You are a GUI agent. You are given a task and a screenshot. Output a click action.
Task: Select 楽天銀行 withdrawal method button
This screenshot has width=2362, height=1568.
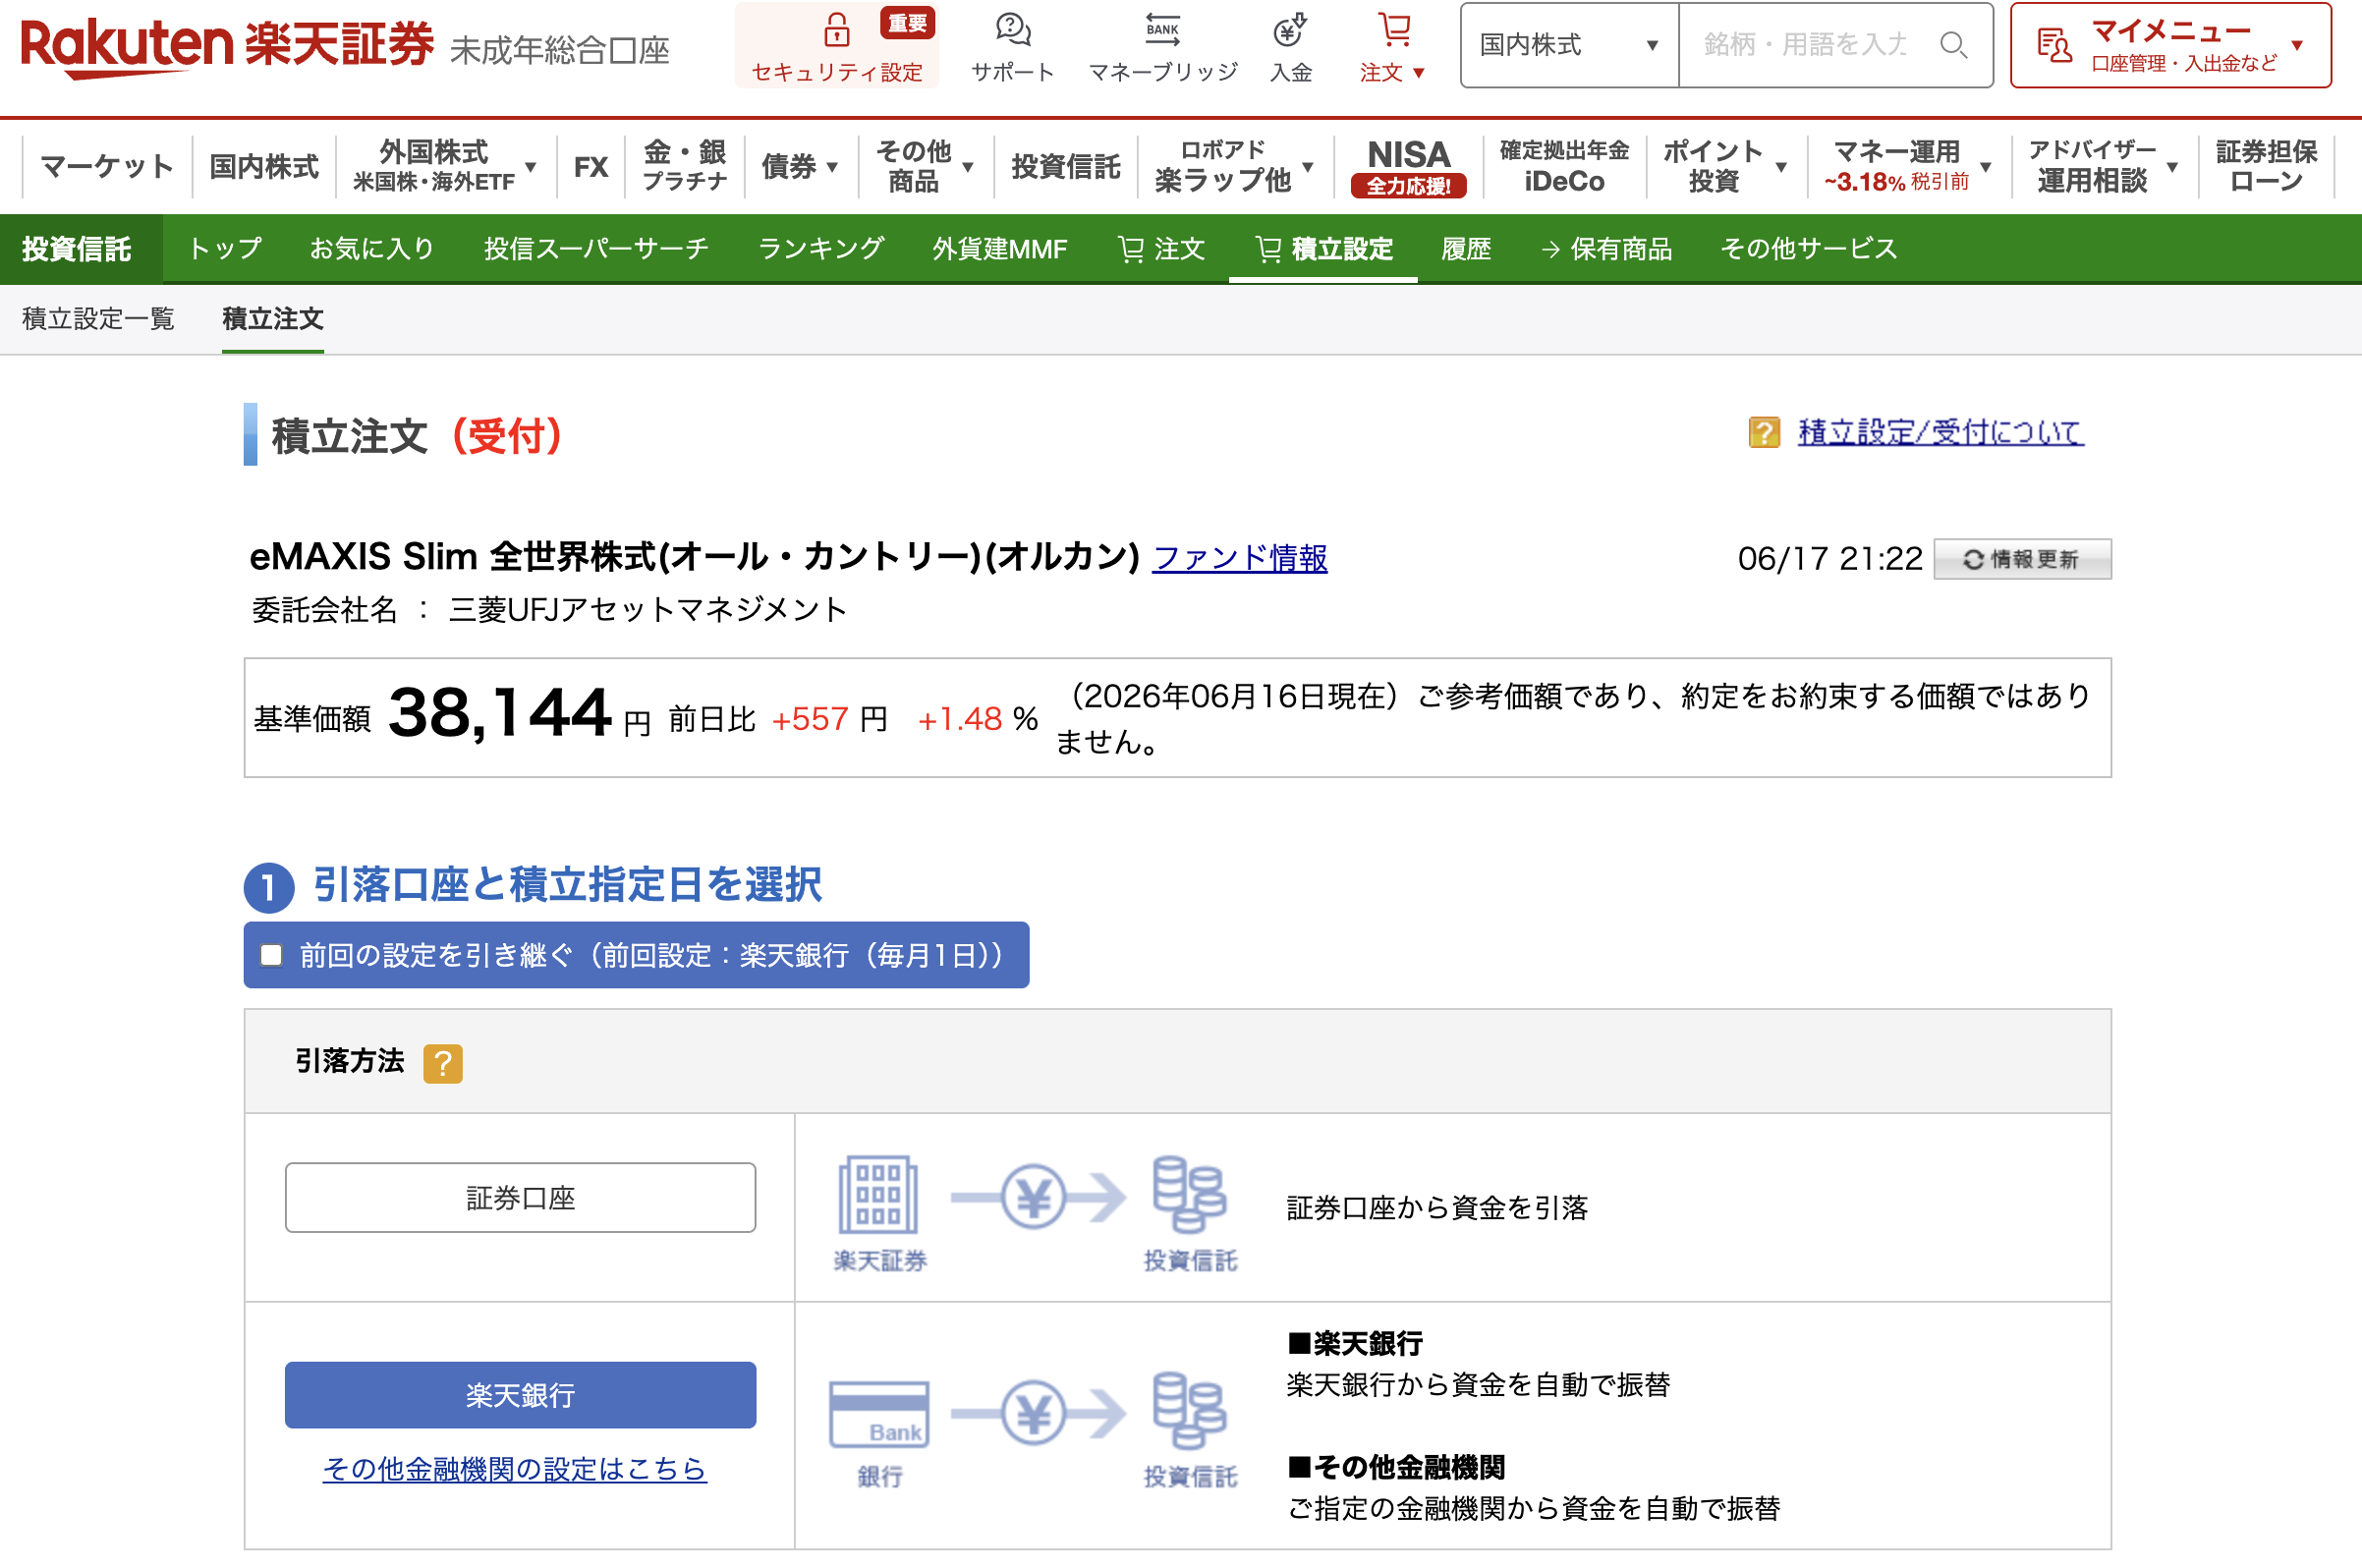[520, 1395]
